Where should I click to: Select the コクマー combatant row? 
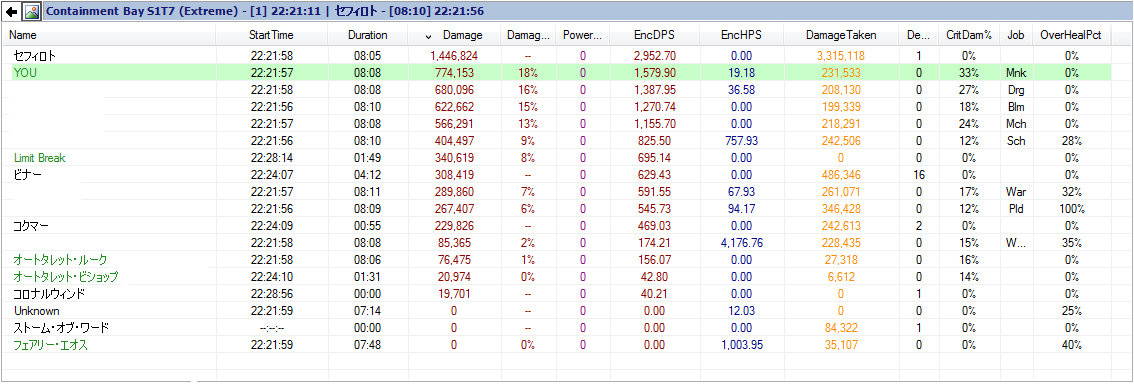[561, 225]
